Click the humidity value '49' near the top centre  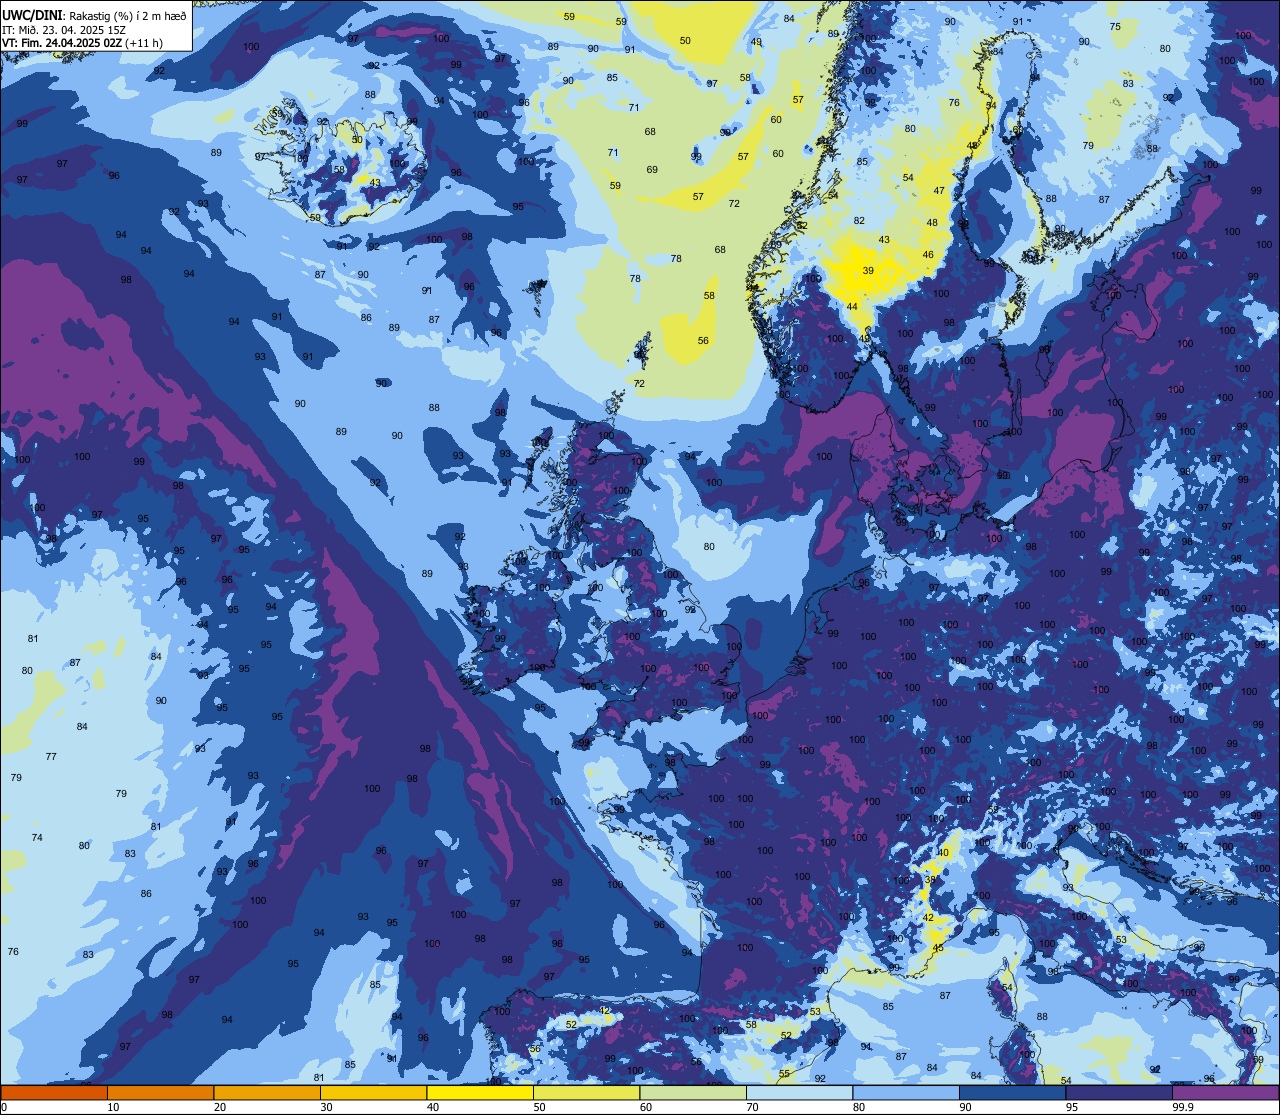click(x=756, y=42)
